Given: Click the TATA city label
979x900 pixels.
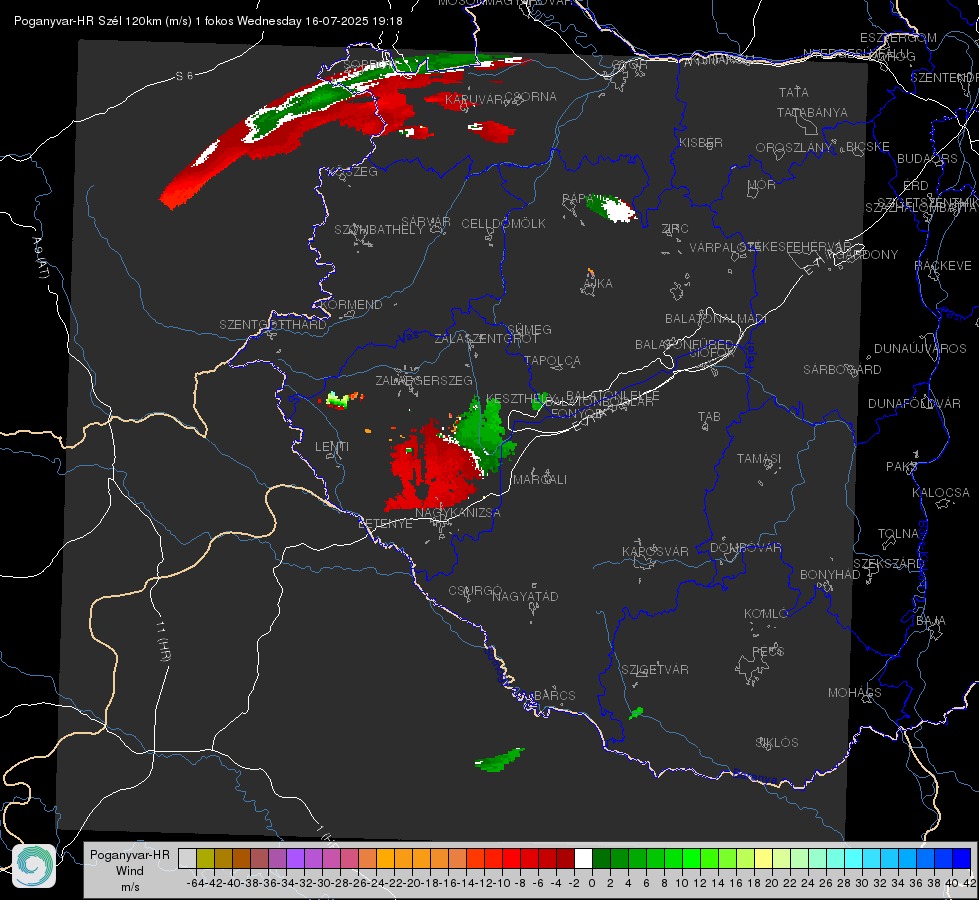Looking at the screenshot, I should pyautogui.click(x=794, y=92).
